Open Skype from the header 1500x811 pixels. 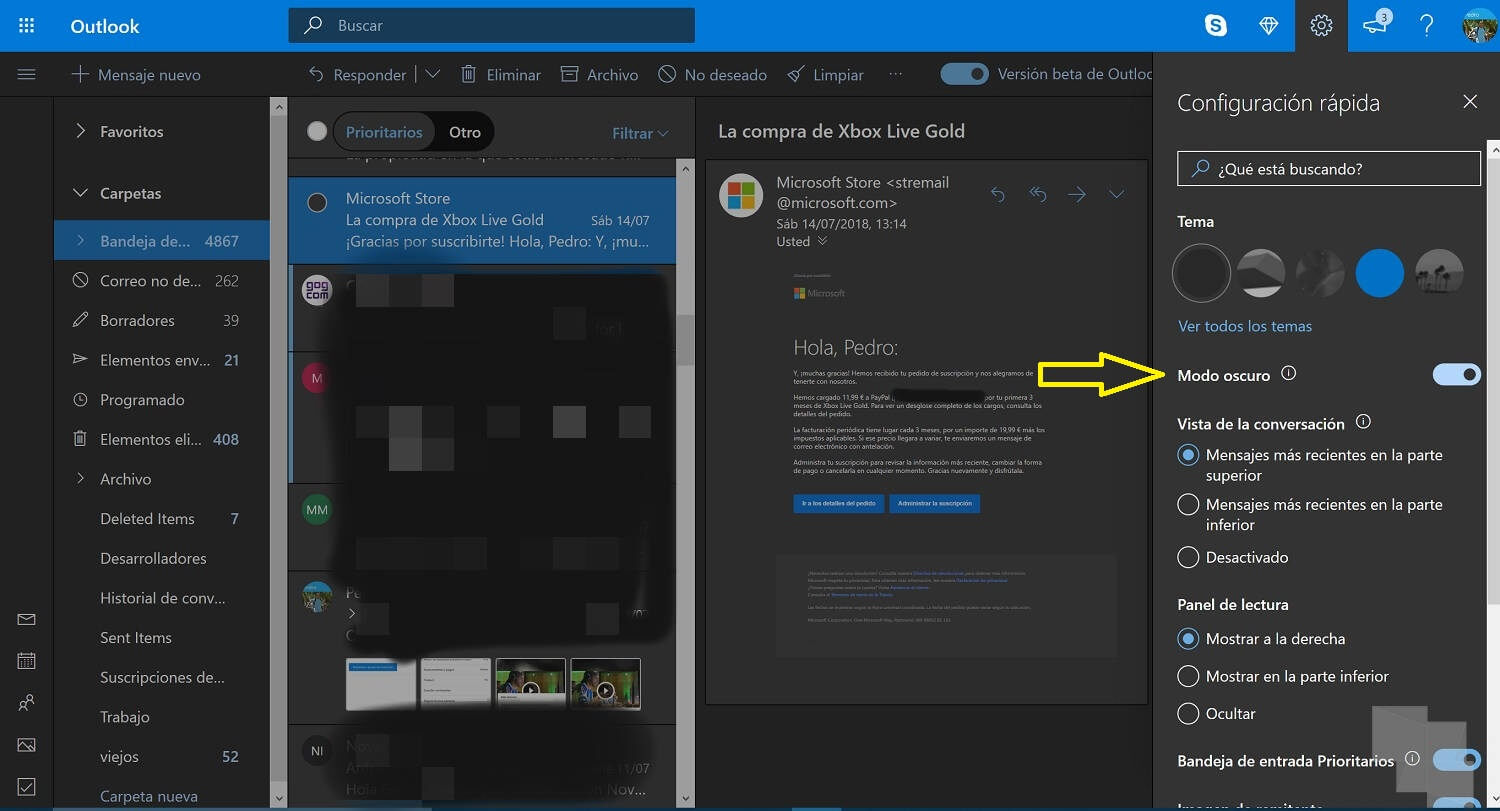tap(1216, 26)
